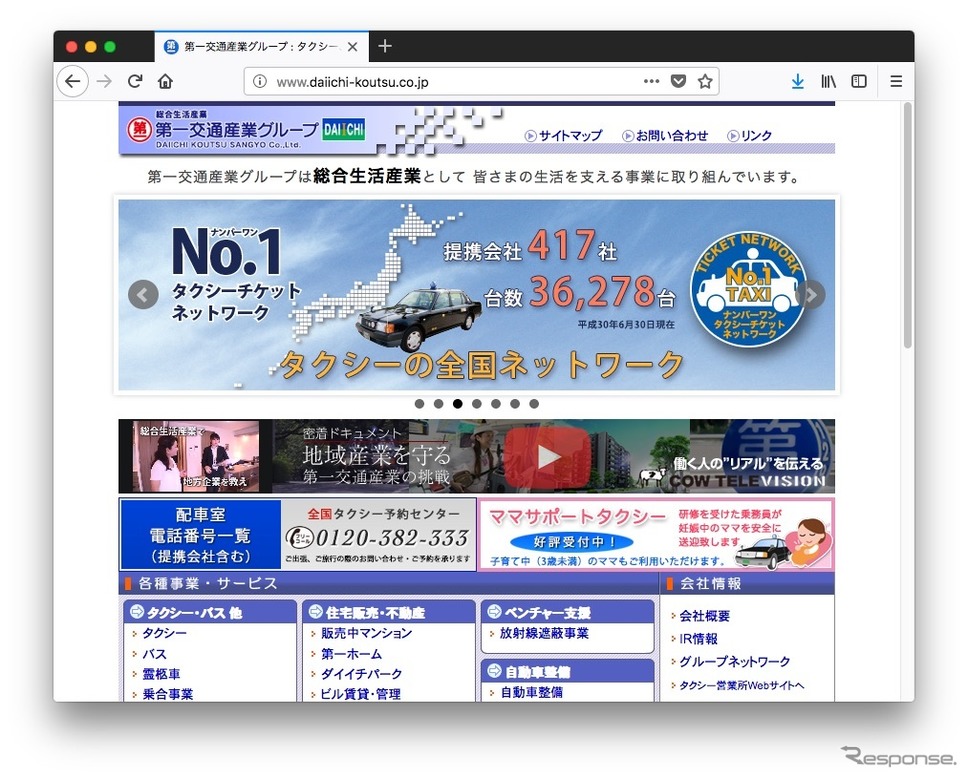Open the お問い合わせ link
Screen dimensions: 968x778
pyautogui.click(x=665, y=135)
